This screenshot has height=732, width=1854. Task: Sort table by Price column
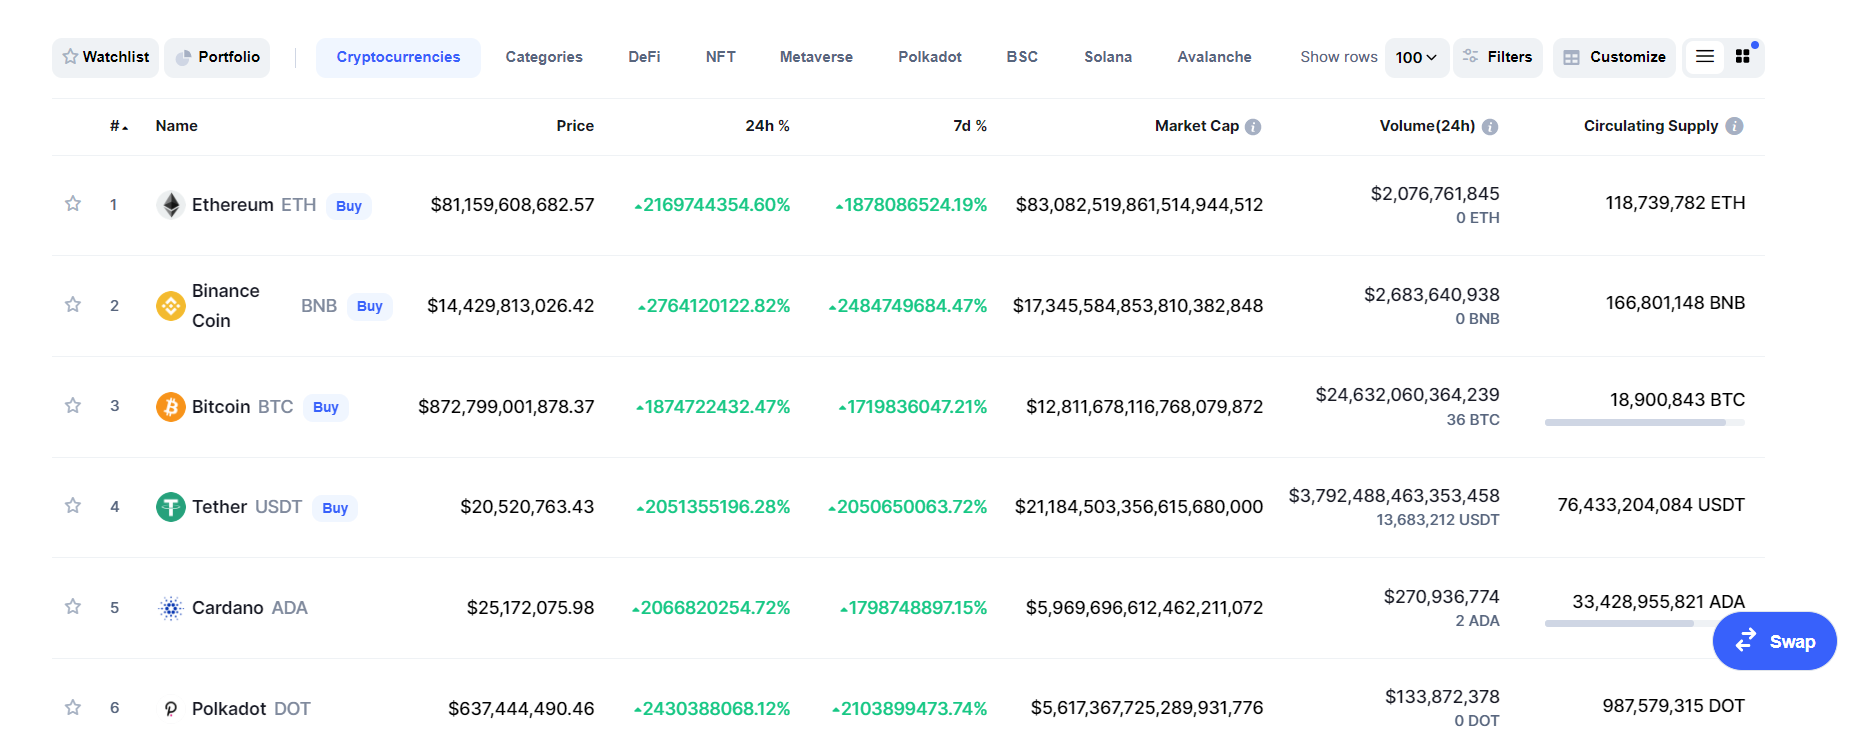click(575, 126)
